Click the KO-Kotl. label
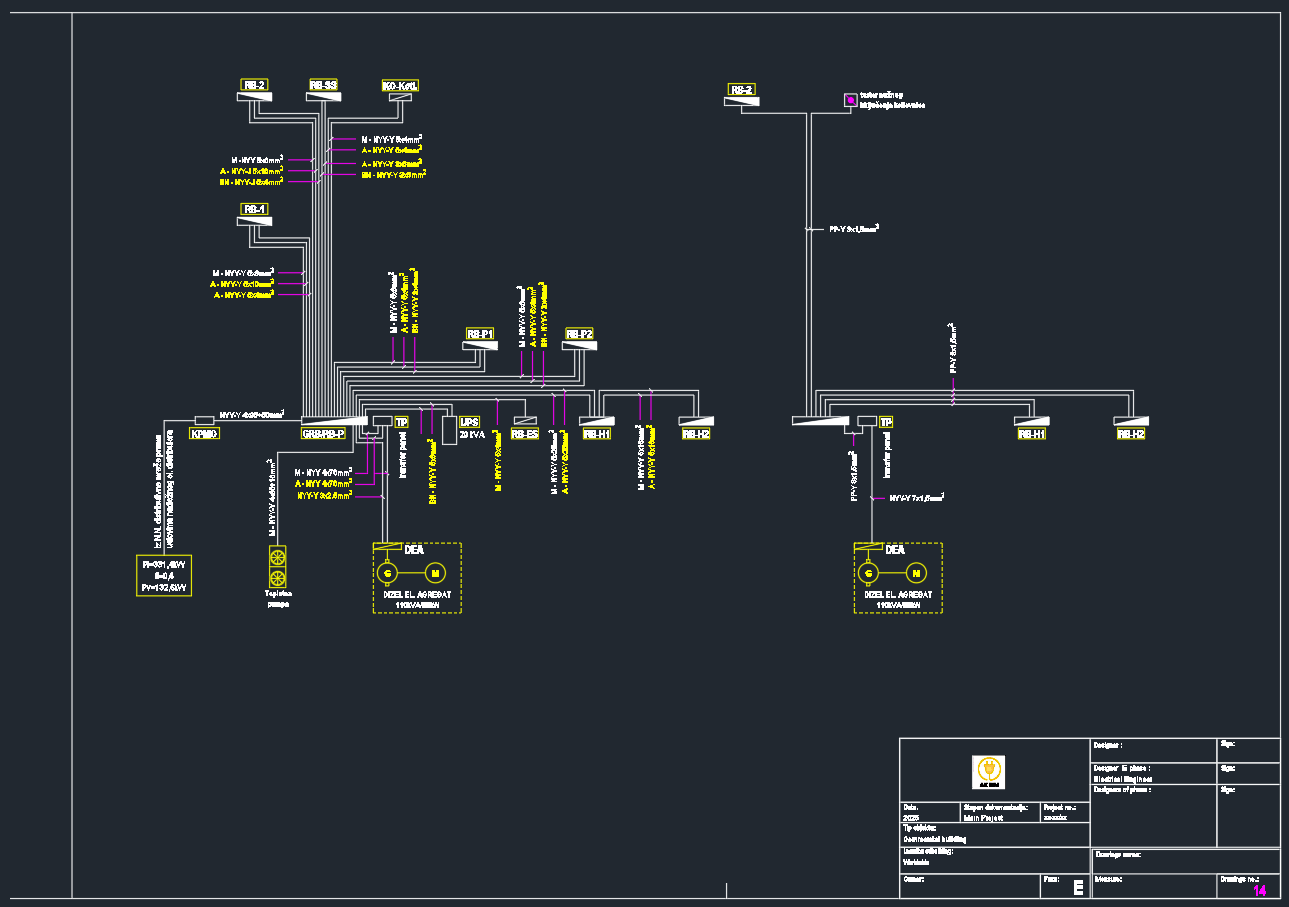Image resolution: width=1289 pixels, height=907 pixels. [400, 86]
